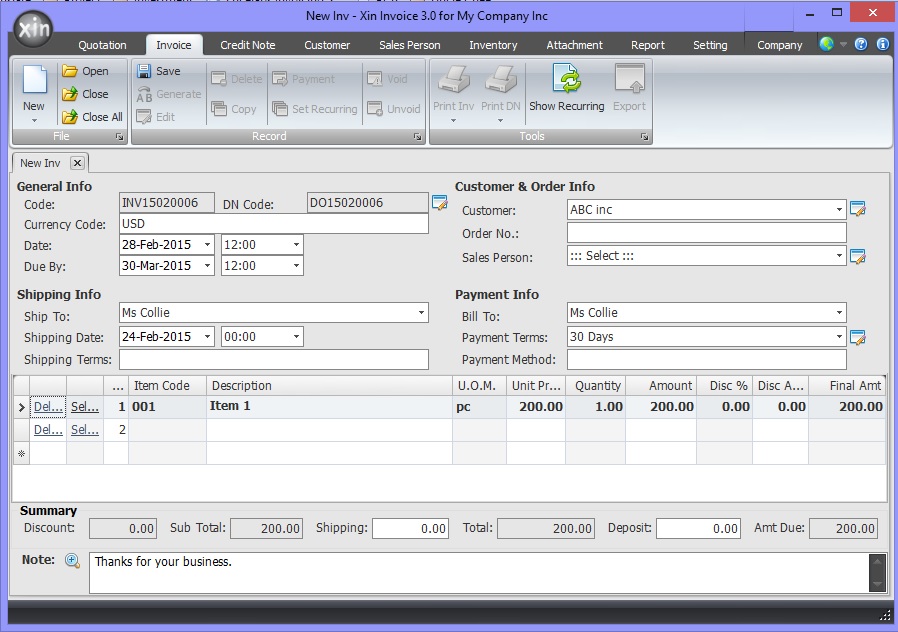Expand the Print Inv dropdown arrow
898x632 pixels.
pos(453,120)
